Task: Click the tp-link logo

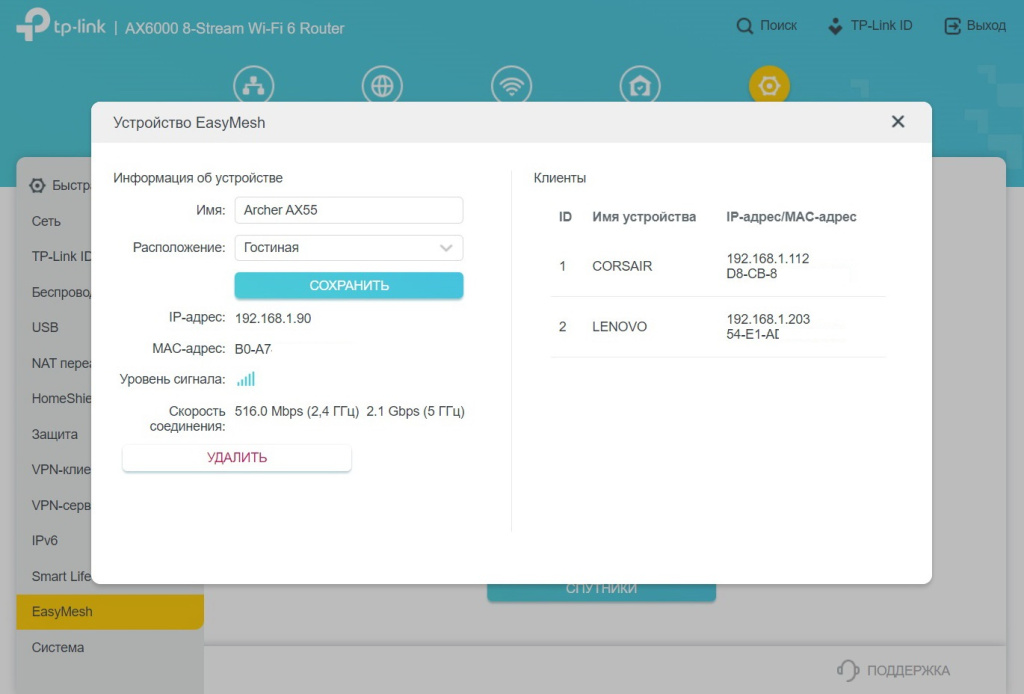Action: [61, 25]
